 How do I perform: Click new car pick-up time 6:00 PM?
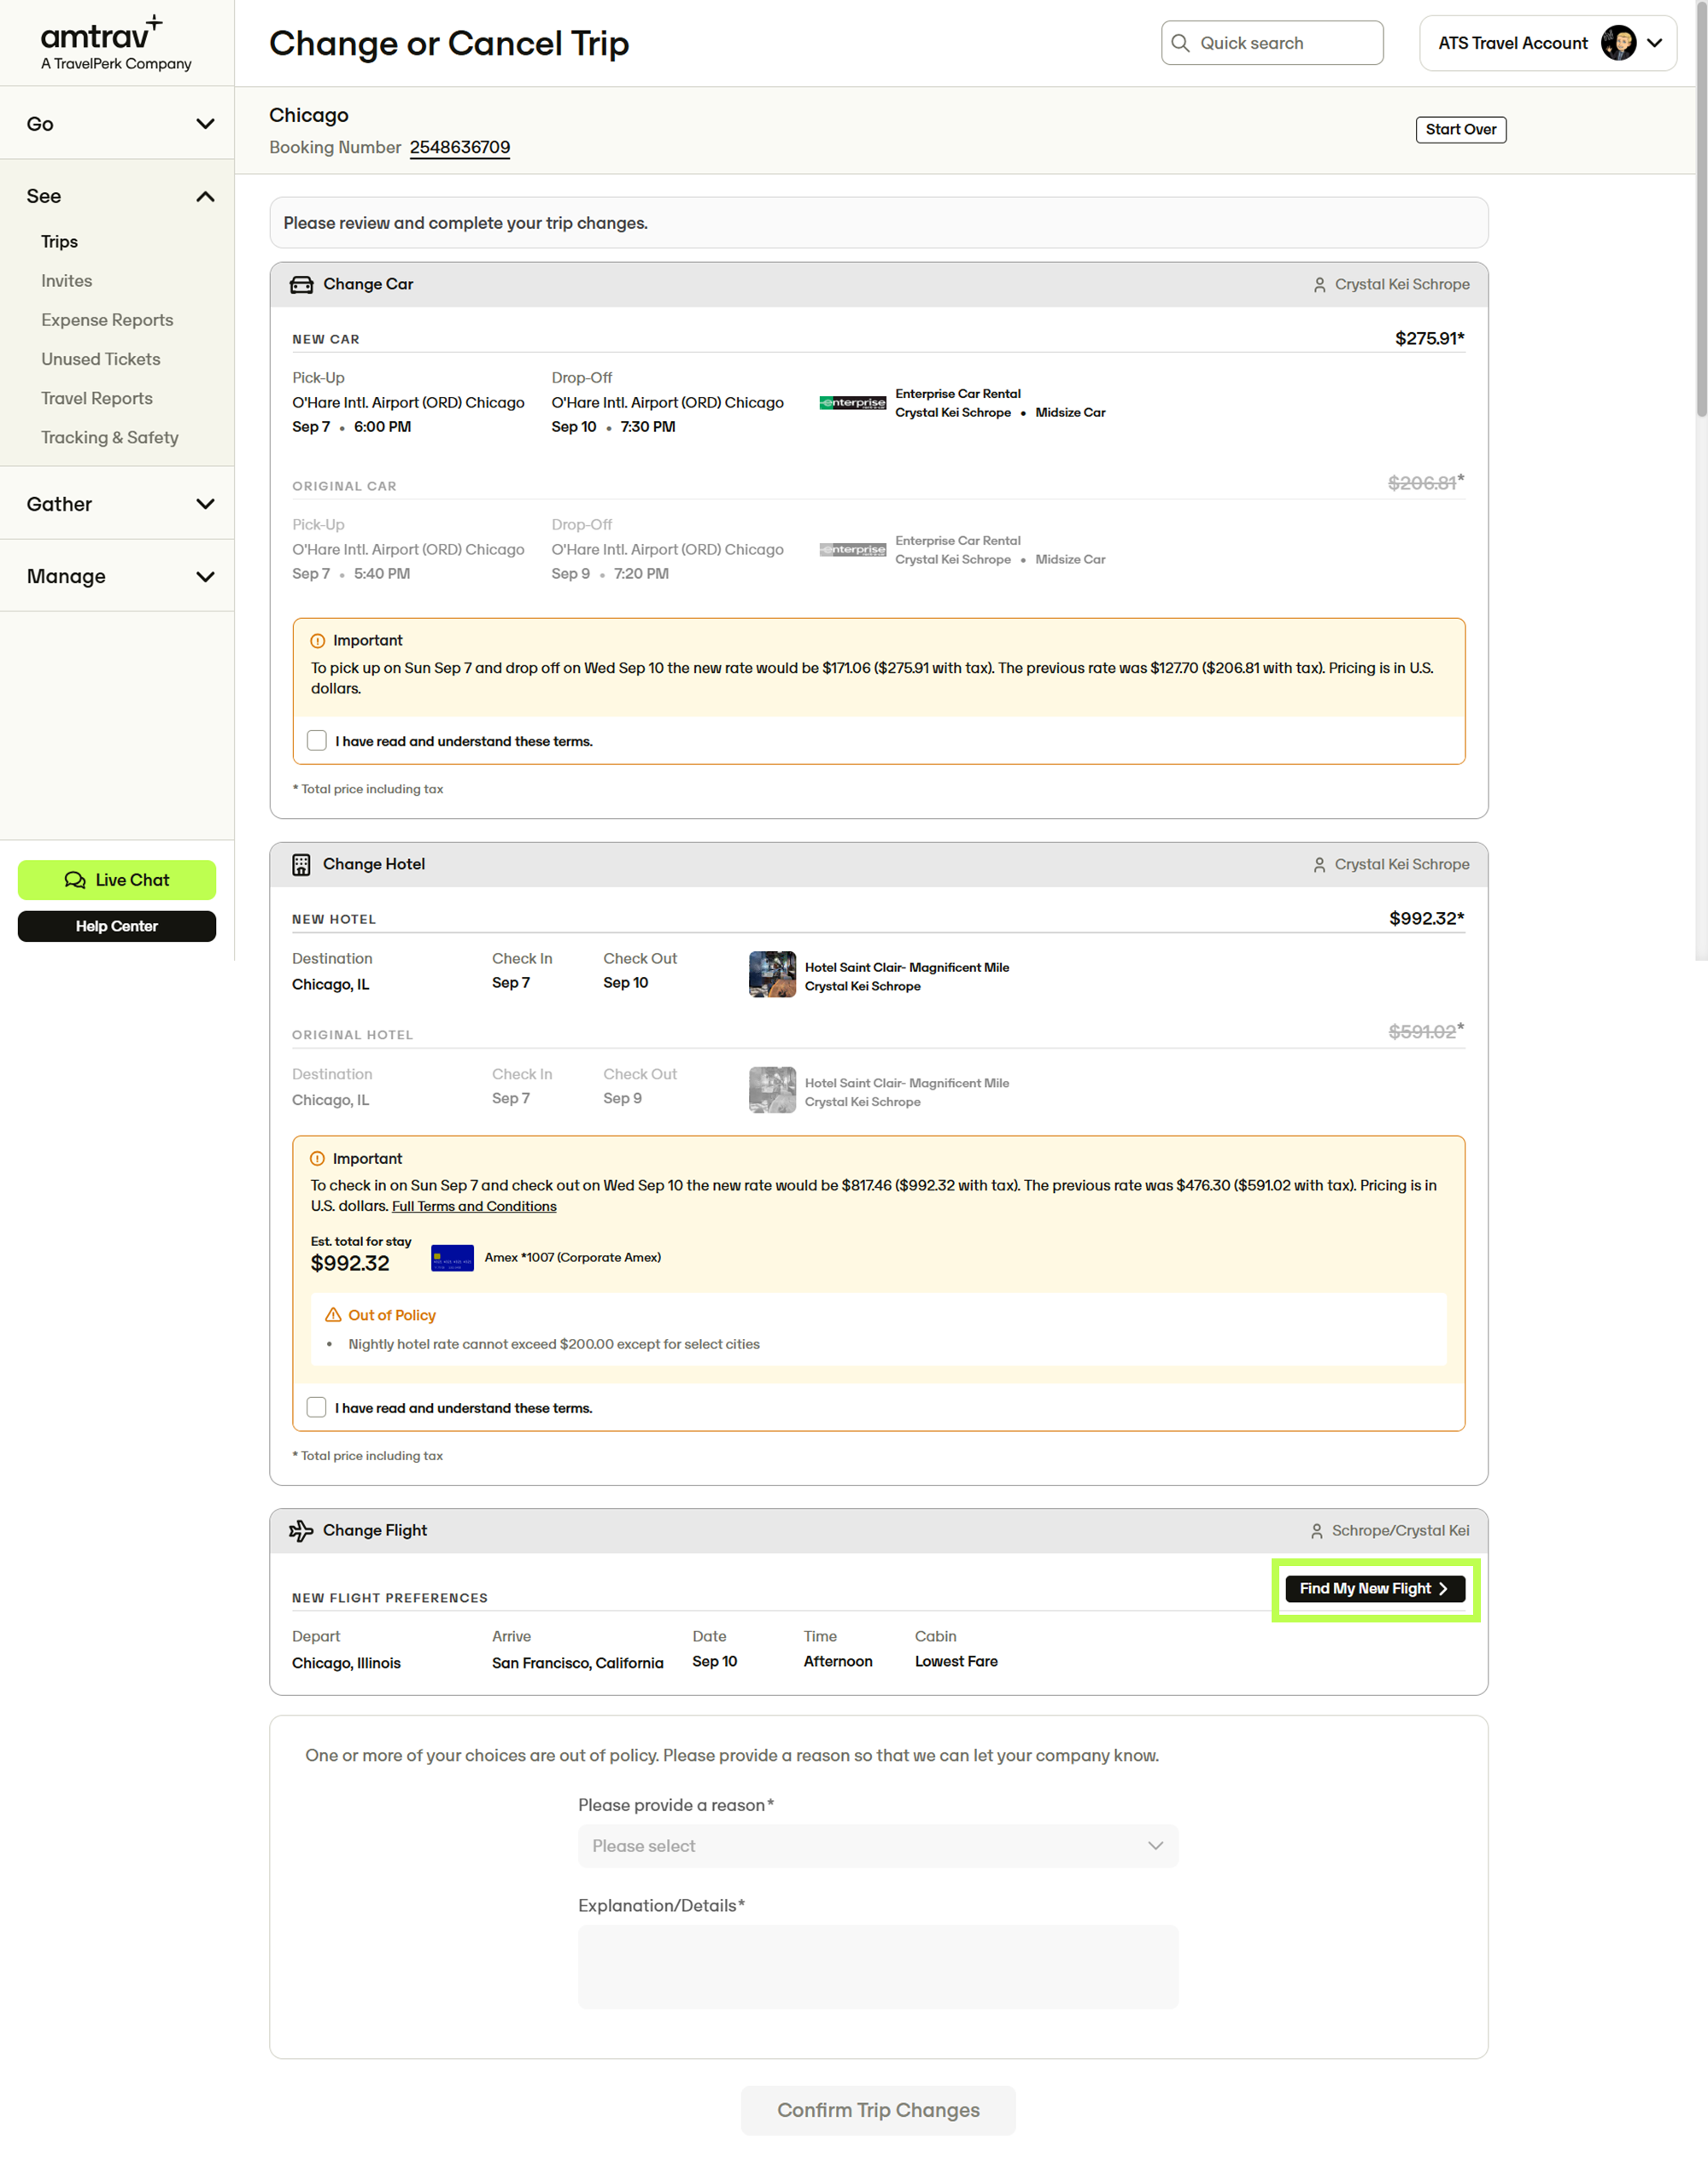[x=382, y=426]
